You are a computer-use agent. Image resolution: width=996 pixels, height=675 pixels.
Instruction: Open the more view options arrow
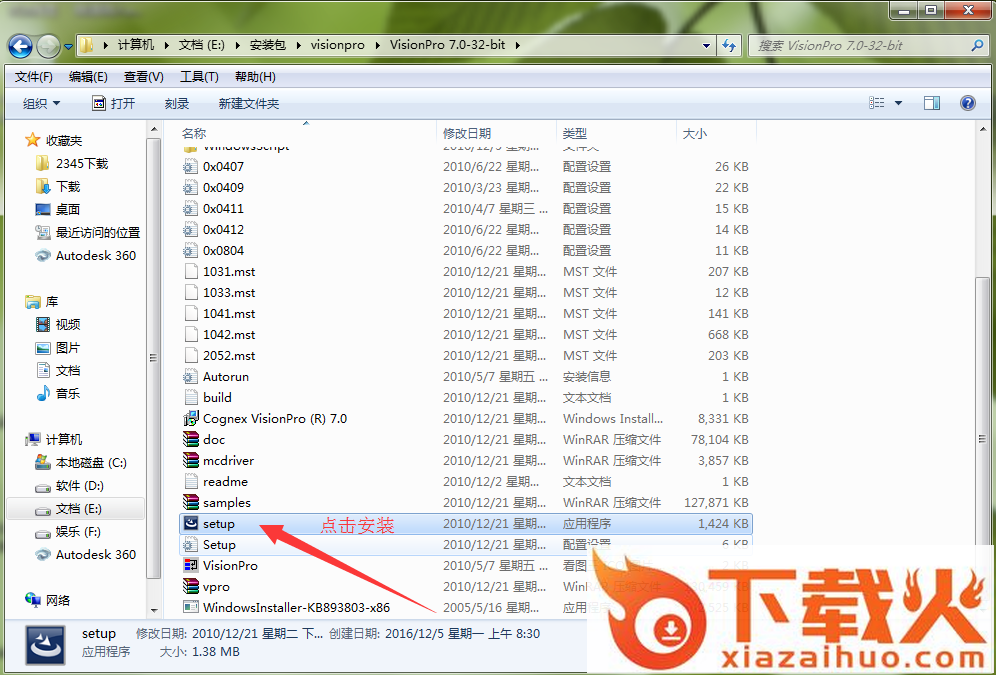(x=898, y=103)
